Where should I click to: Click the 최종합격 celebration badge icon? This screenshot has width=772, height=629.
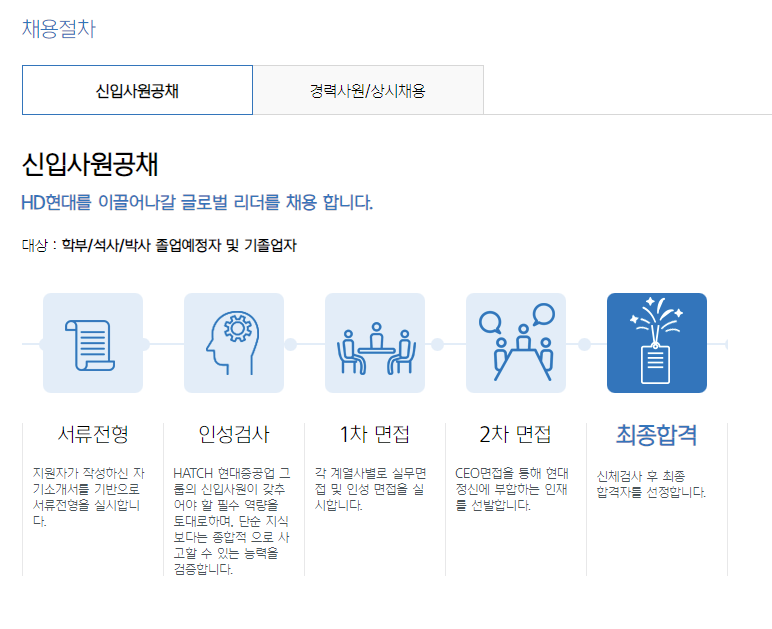[657, 343]
